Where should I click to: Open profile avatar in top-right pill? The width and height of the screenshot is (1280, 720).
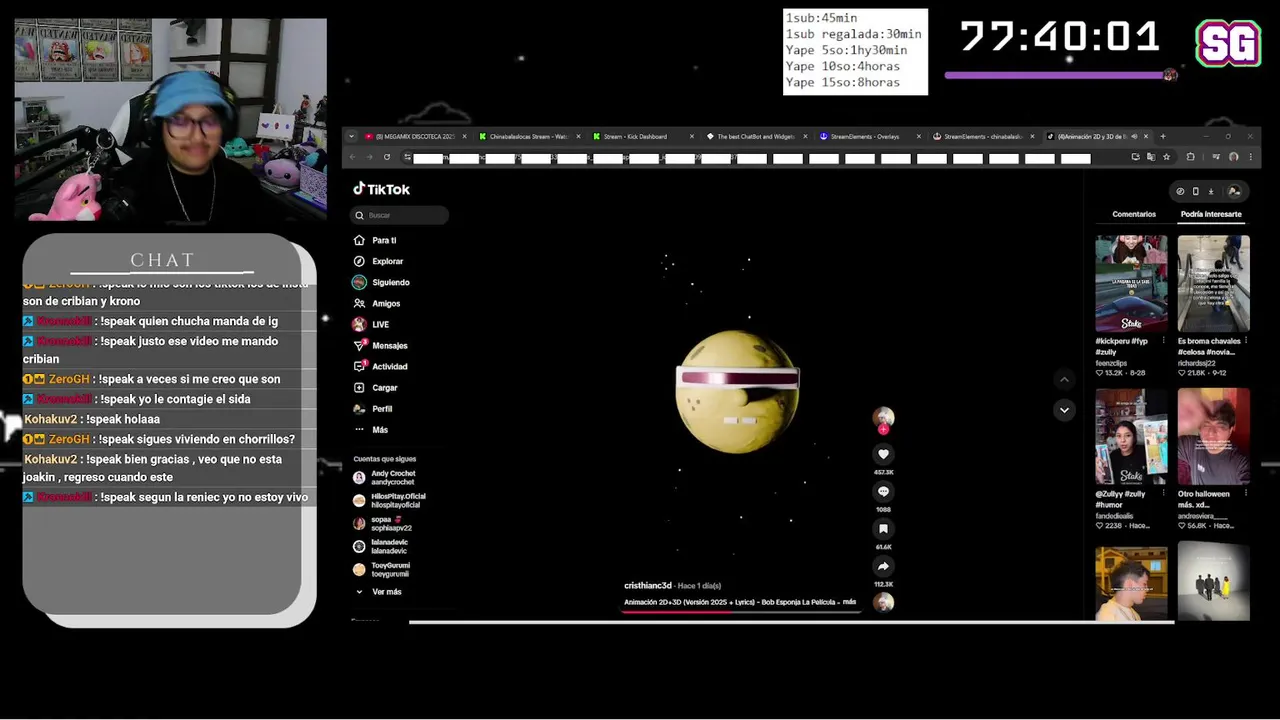(1234, 191)
